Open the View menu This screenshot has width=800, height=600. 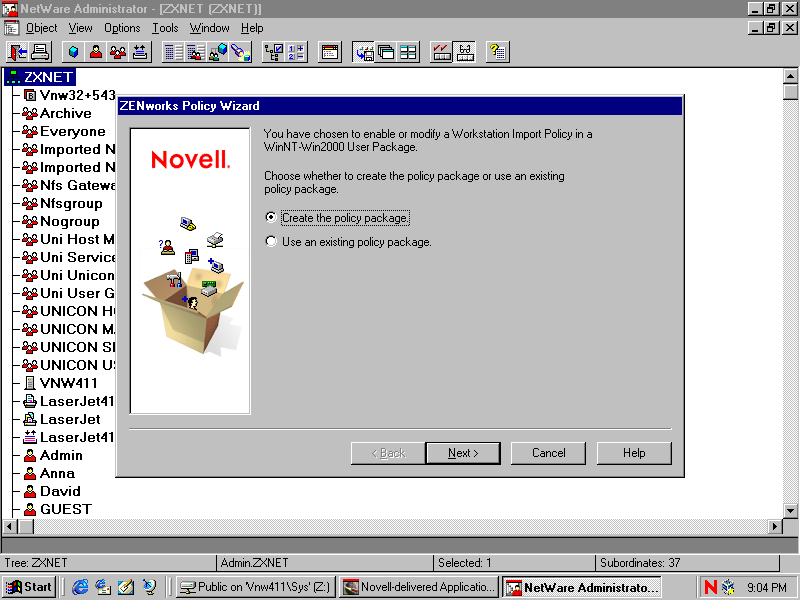(81, 28)
